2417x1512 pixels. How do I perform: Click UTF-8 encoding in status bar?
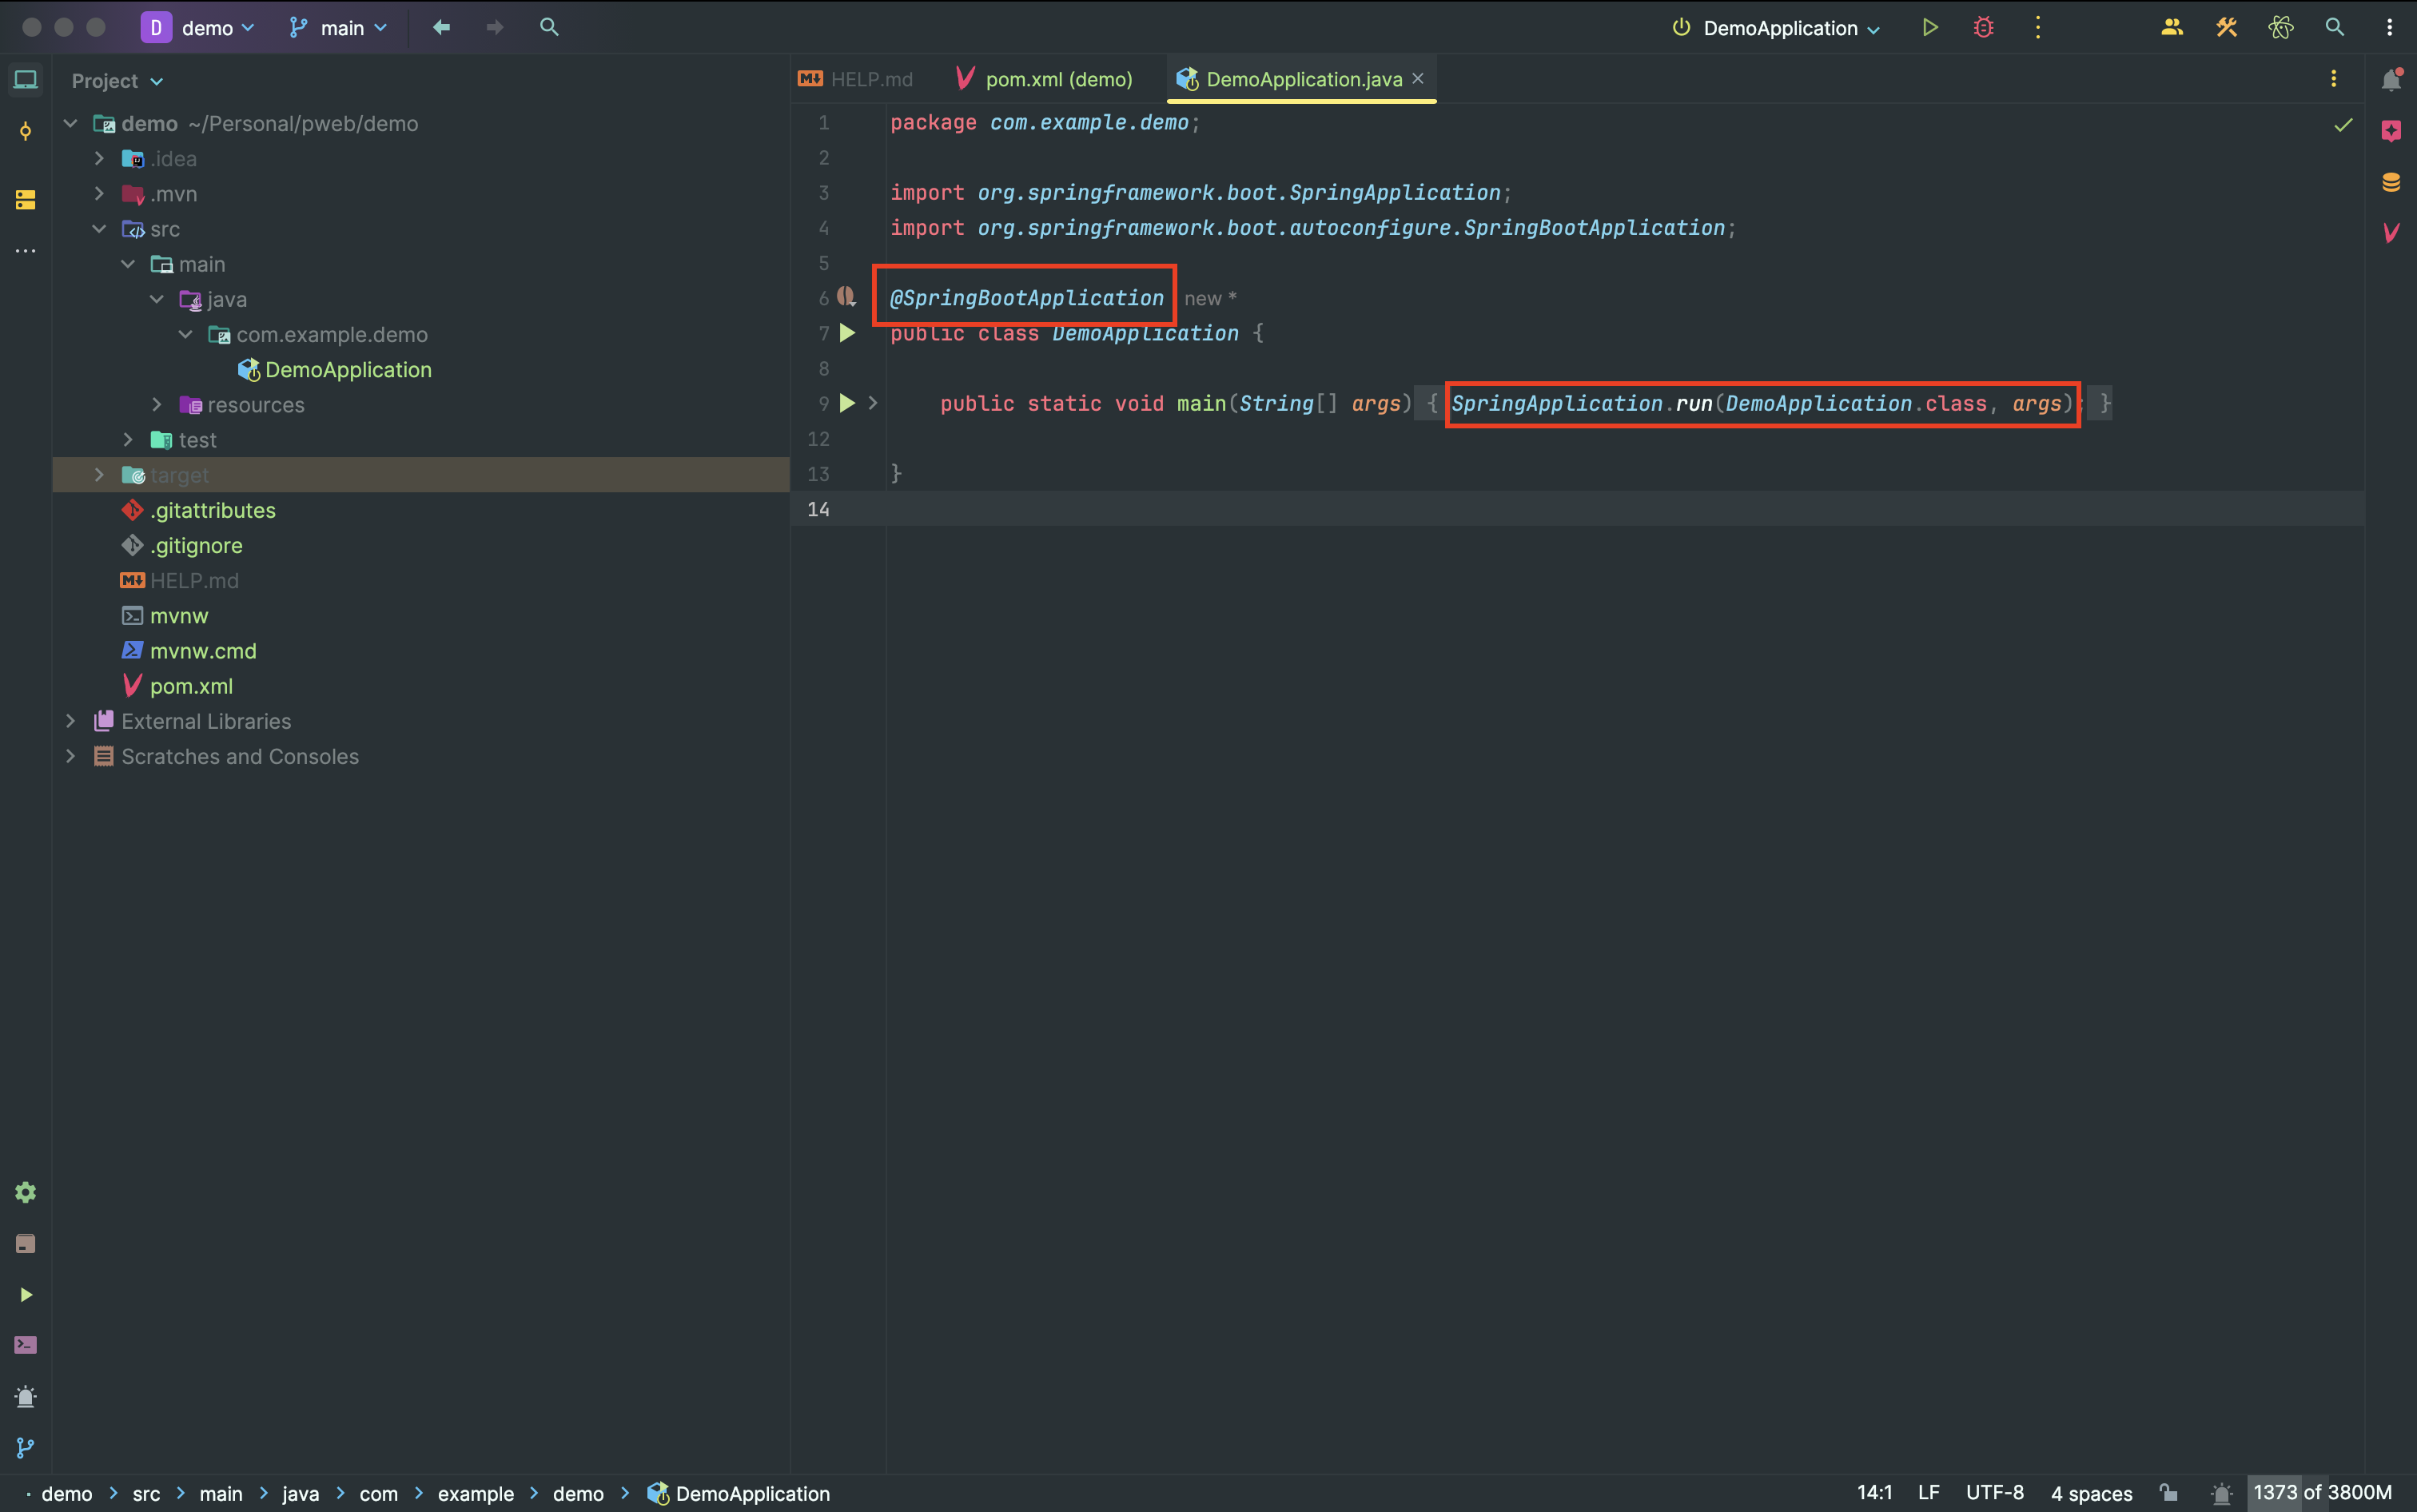coord(1994,1493)
